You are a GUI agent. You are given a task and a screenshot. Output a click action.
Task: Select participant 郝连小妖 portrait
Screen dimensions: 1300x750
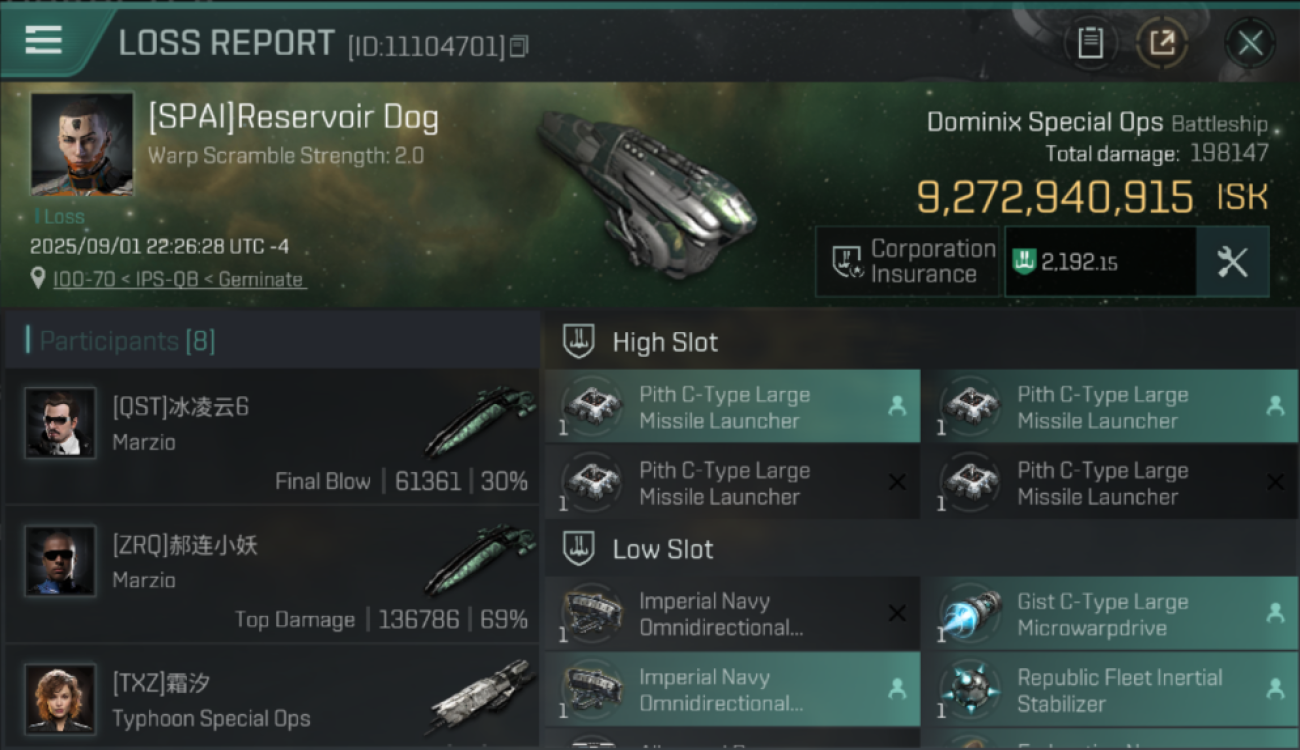(x=60, y=561)
